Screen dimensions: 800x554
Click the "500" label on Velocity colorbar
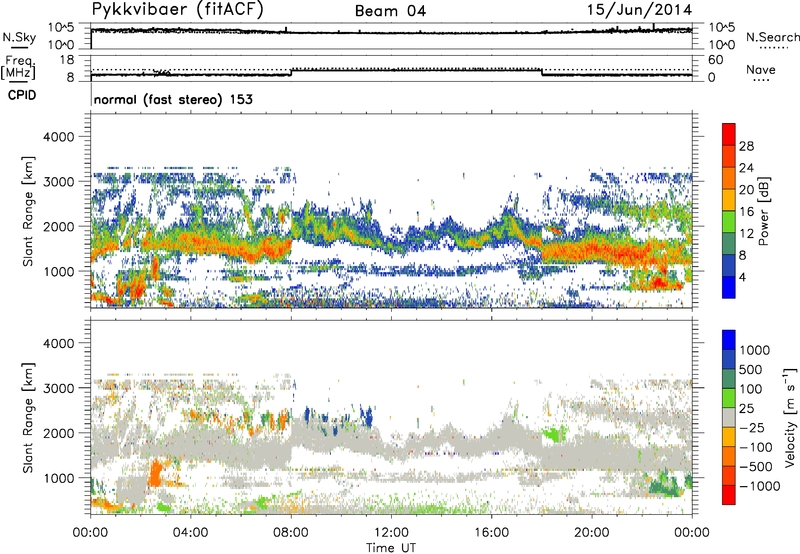[x=751, y=370]
